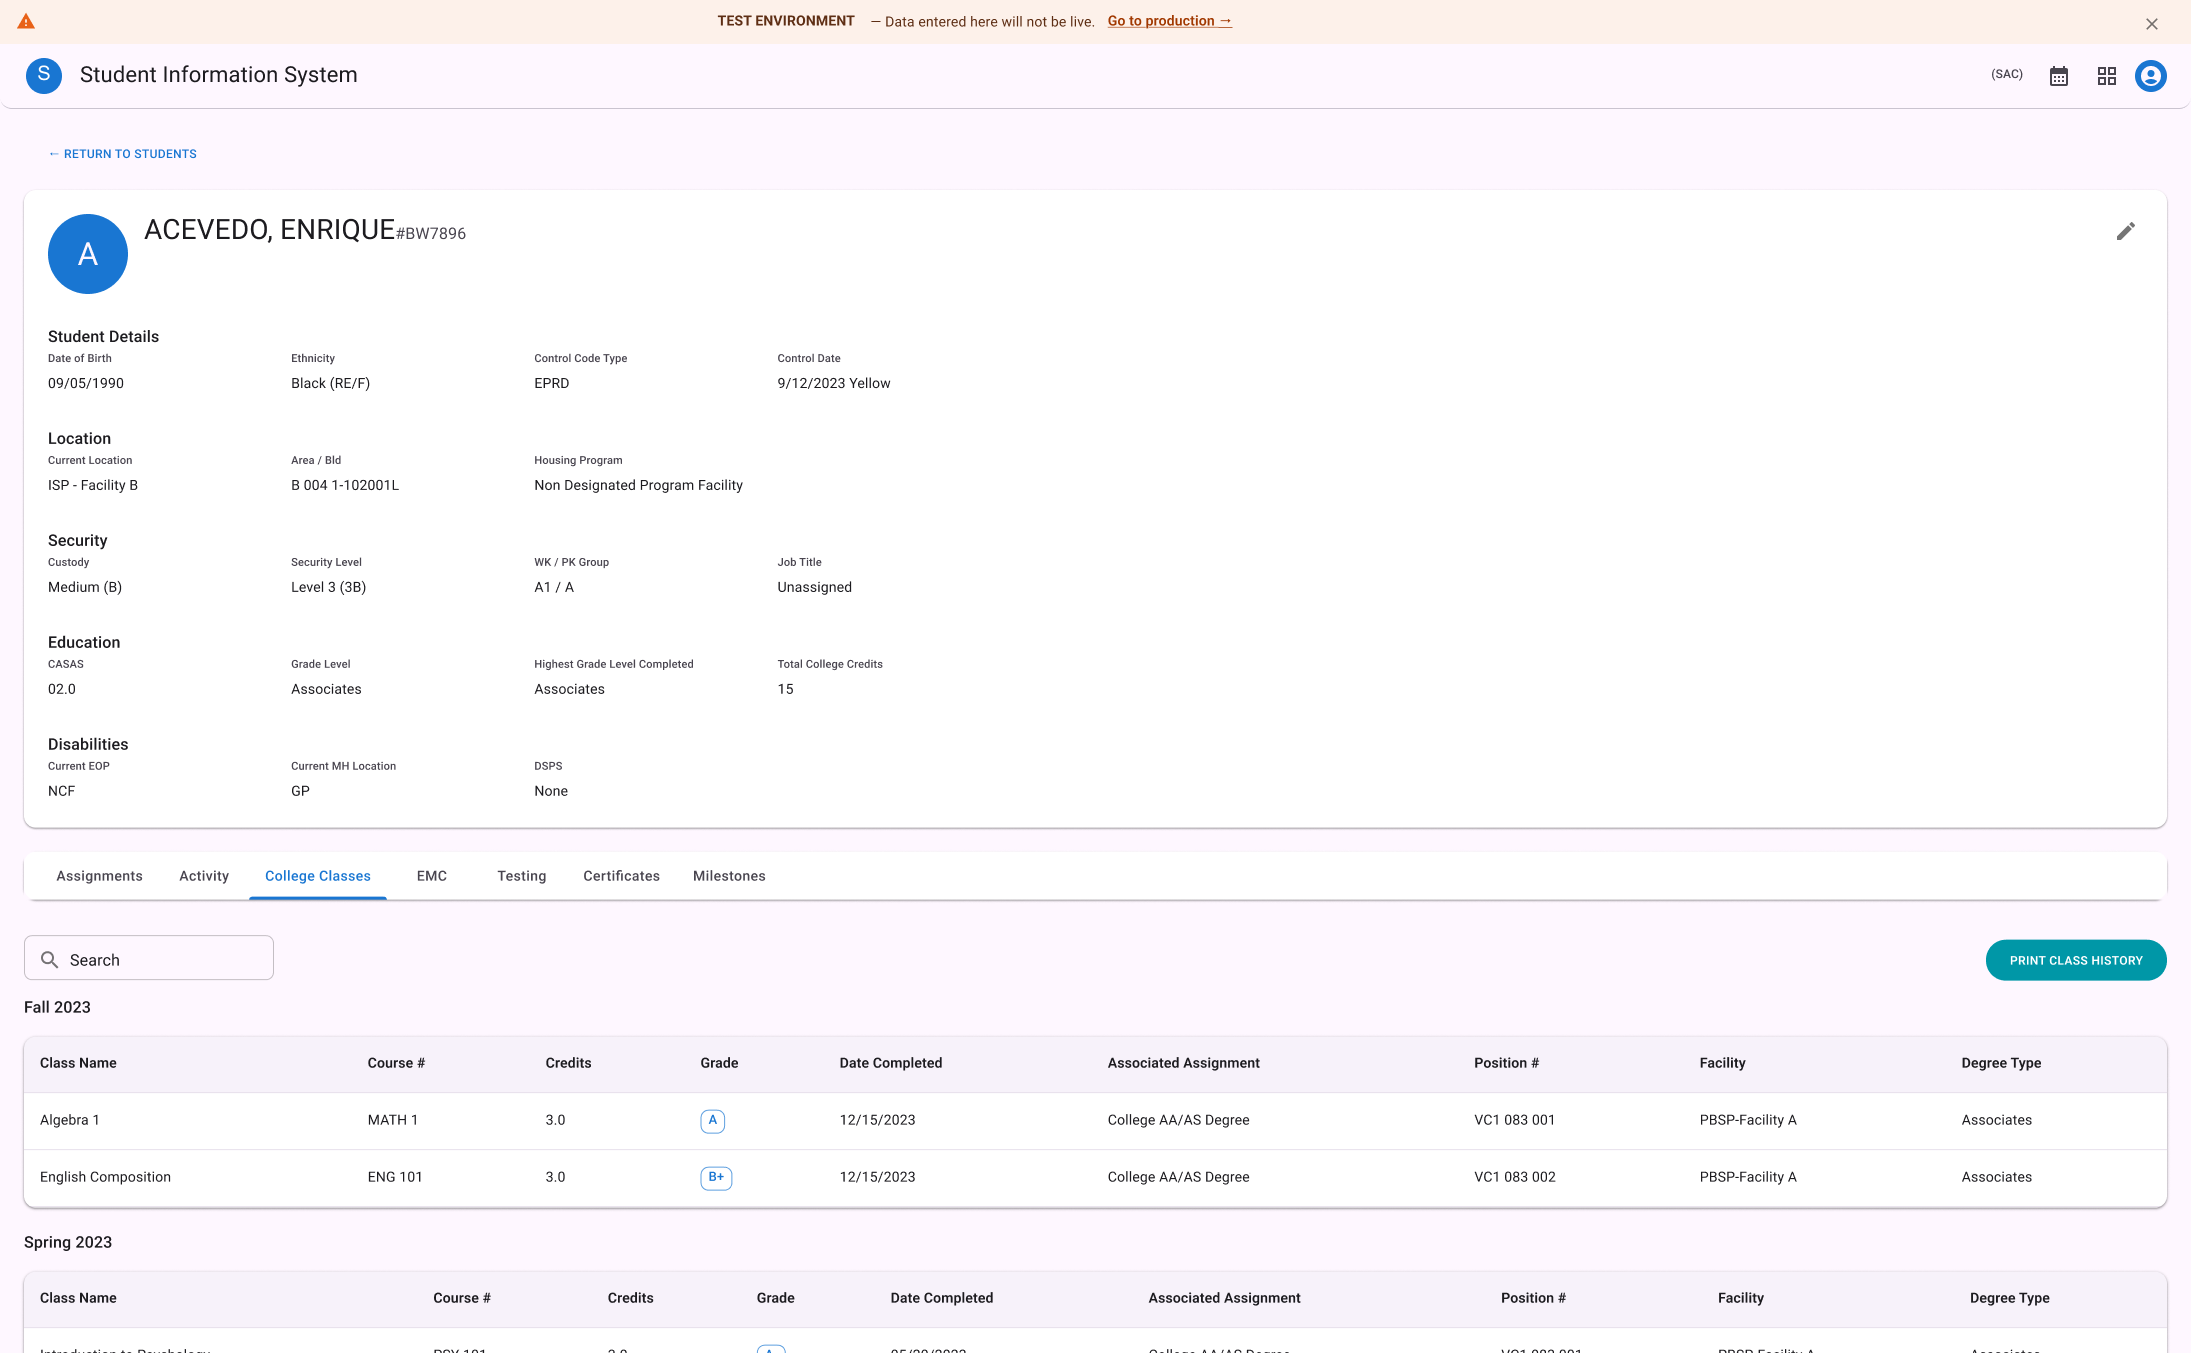Click the Spring 2023 Date Completed column header
Image resolution: width=2191 pixels, height=1353 pixels.
click(941, 1298)
